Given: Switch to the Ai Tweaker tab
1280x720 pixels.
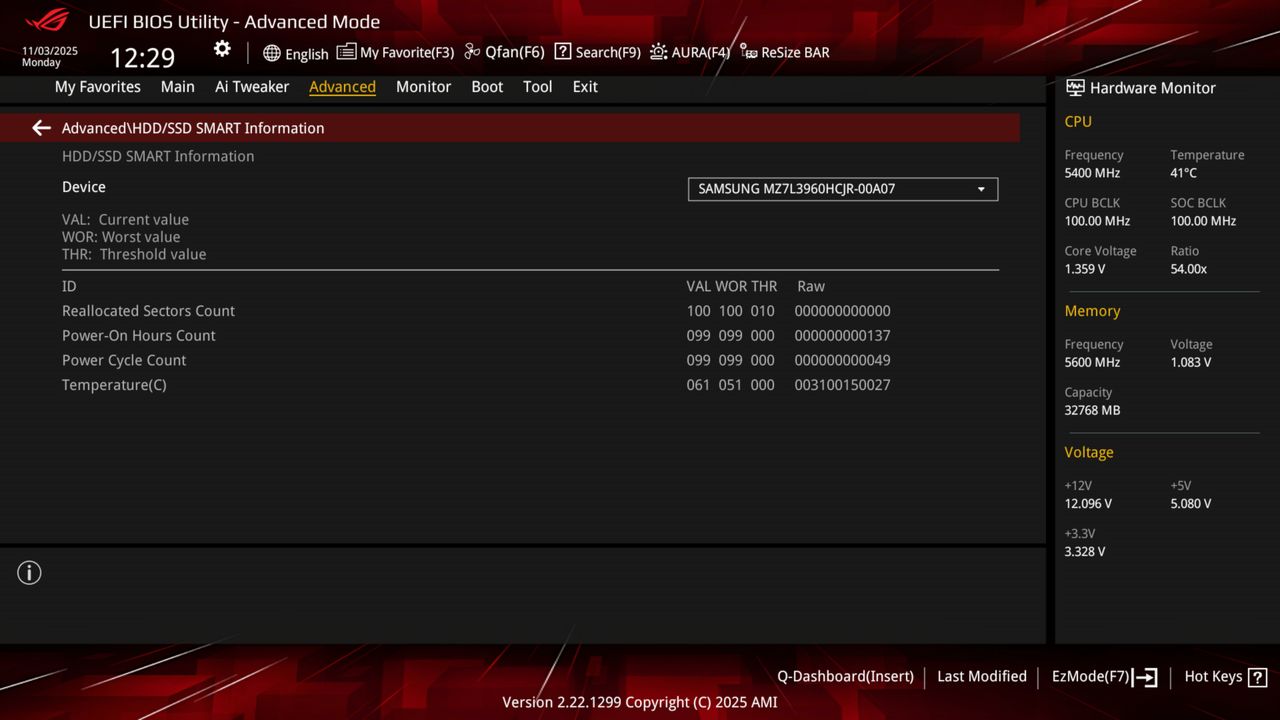Looking at the screenshot, I should coord(252,87).
